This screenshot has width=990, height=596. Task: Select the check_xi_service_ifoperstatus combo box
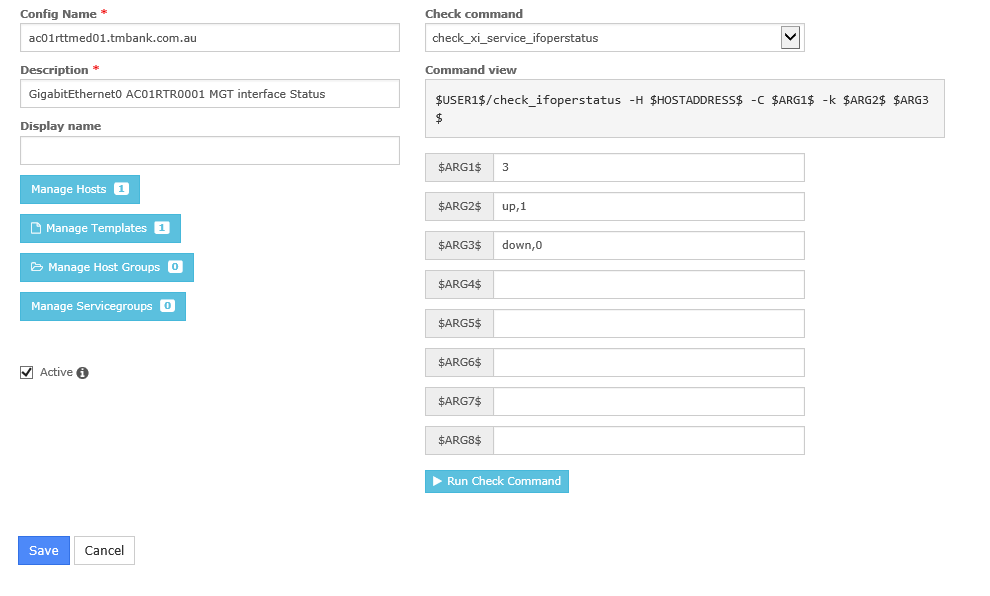click(603, 38)
